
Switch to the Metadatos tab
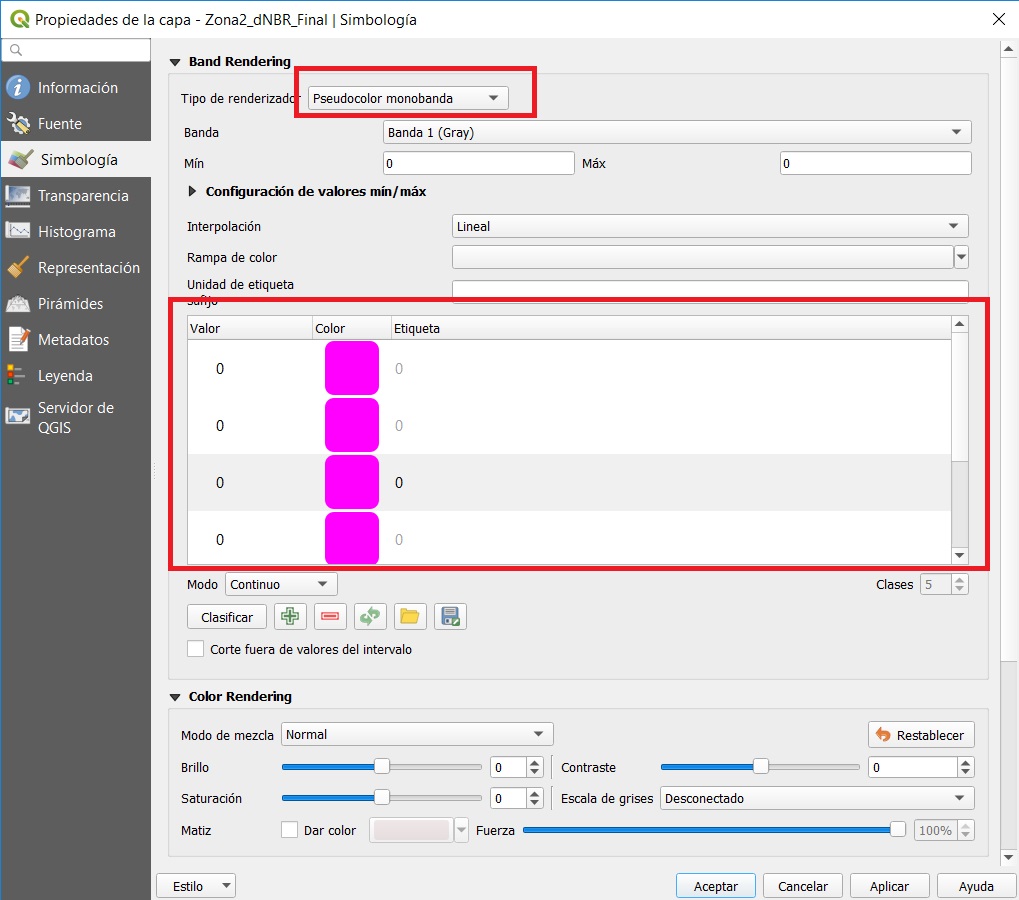tap(73, 340)
